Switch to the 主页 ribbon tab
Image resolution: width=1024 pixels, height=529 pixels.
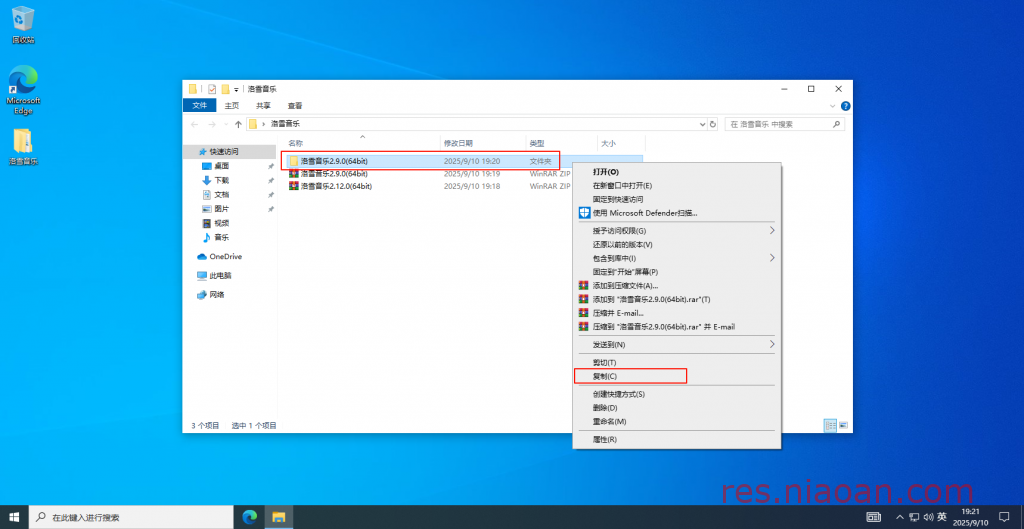(232, 105)
